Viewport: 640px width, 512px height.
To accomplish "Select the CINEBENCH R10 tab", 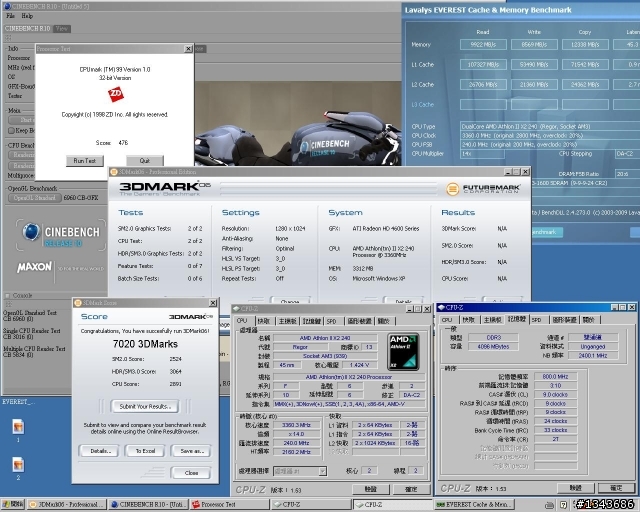I will [27, 29].
